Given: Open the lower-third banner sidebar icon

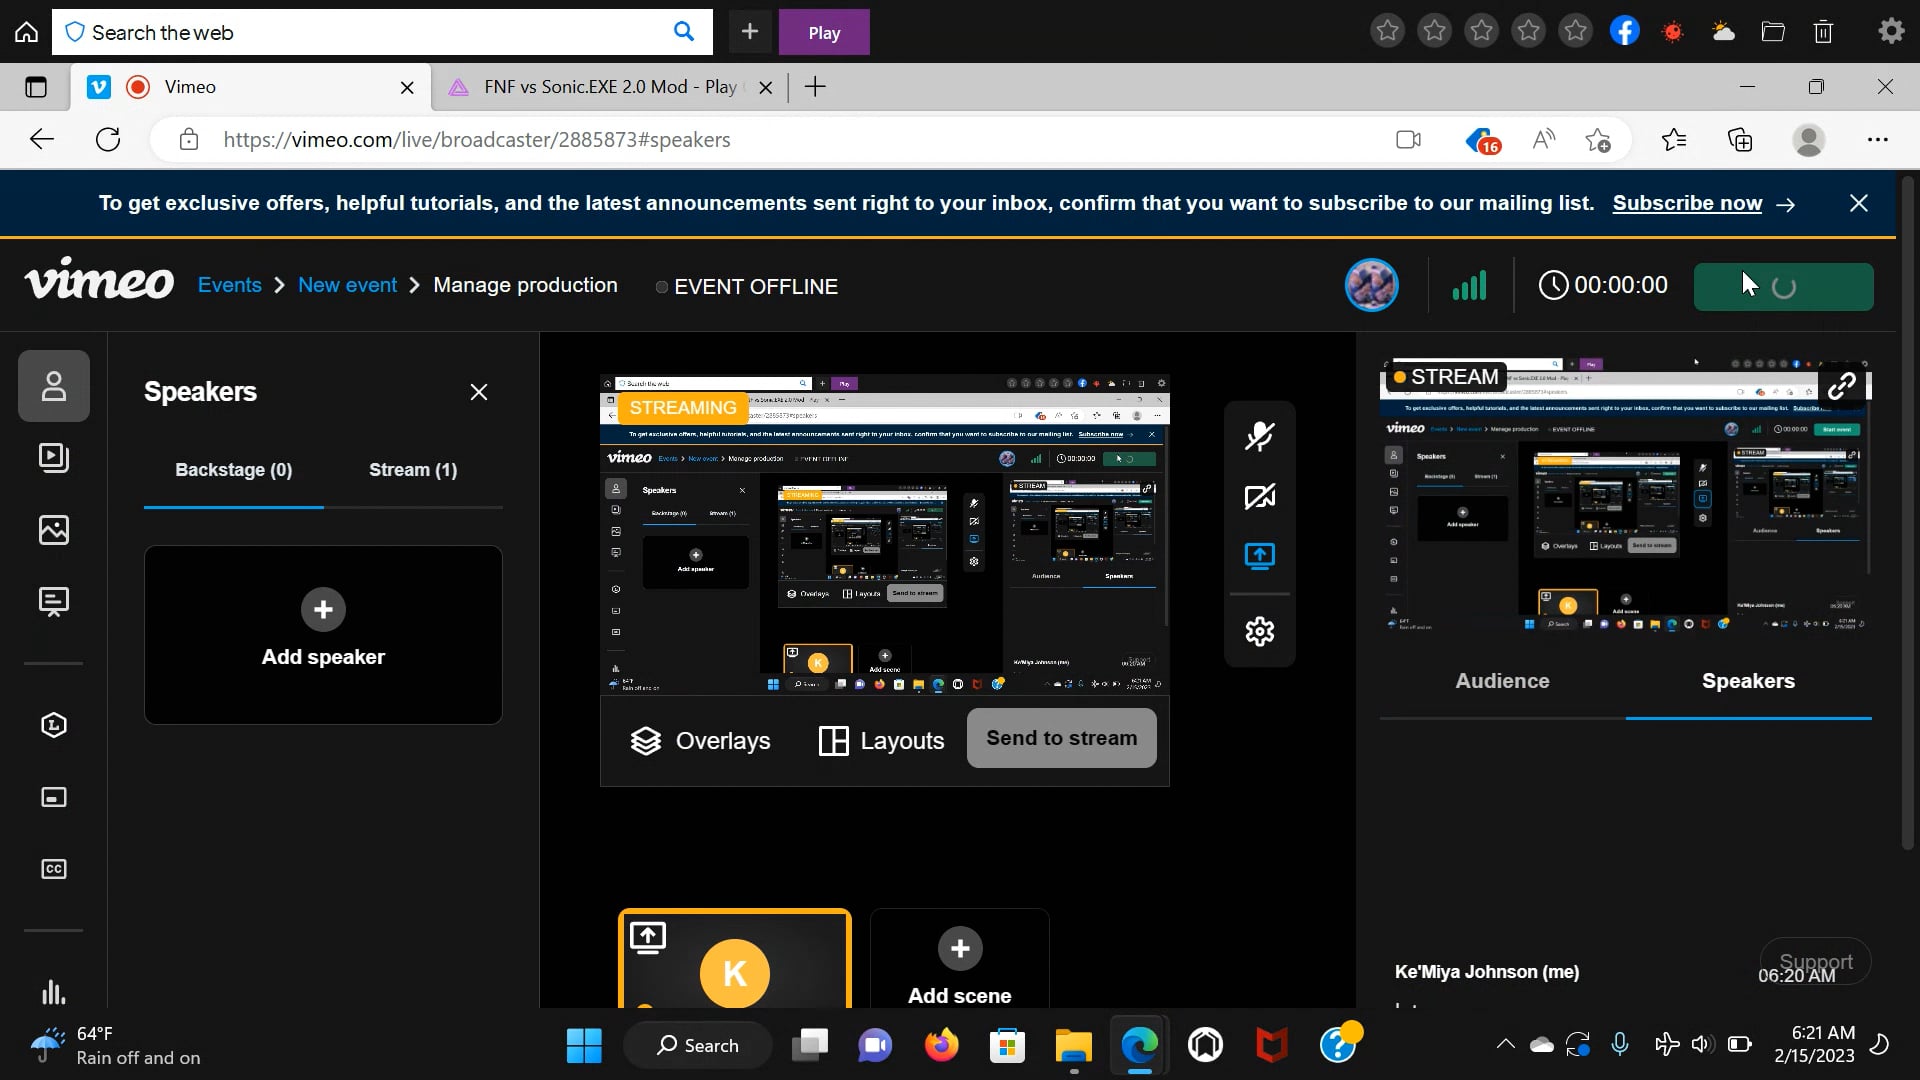Looking at the screenshot, I should [54, 797].
